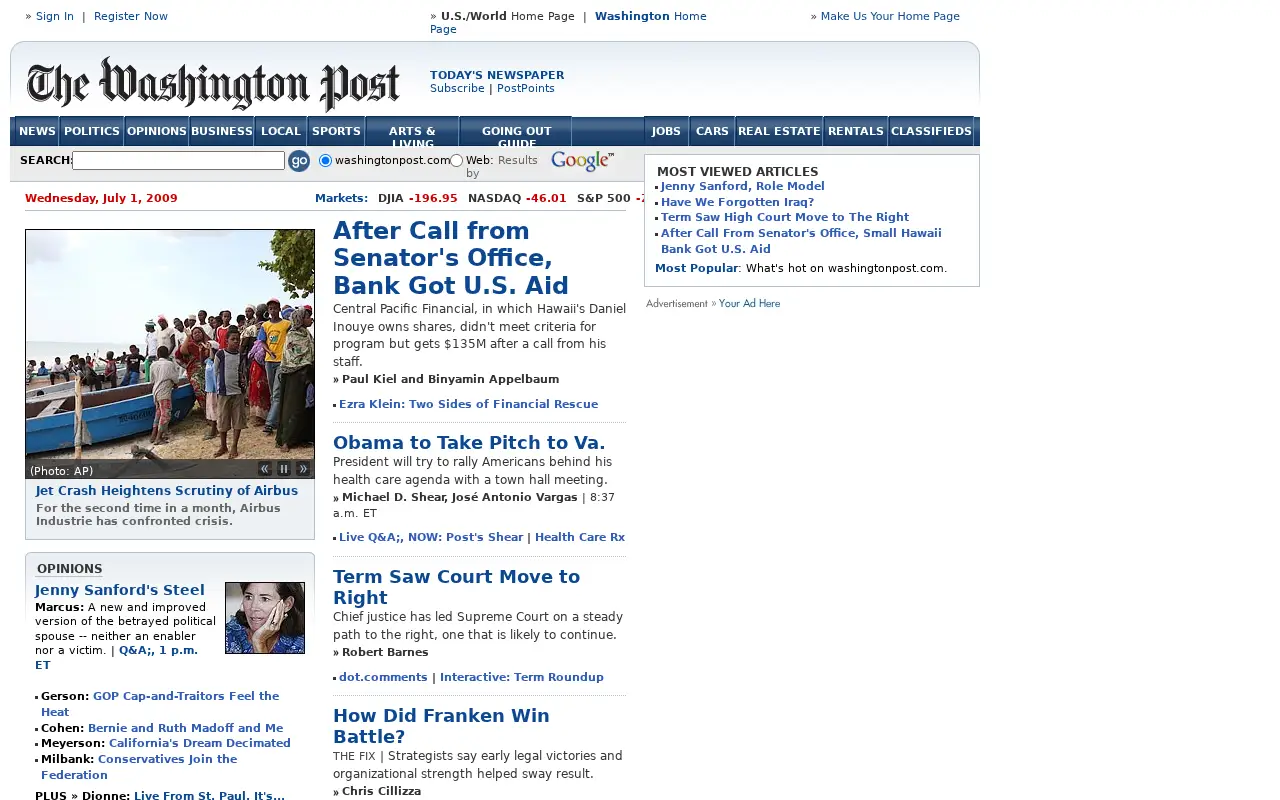Click the Jenny Sanford portrait thumbnail
Viewport: 1280px width, 800px height.
(x=265, y=618)
